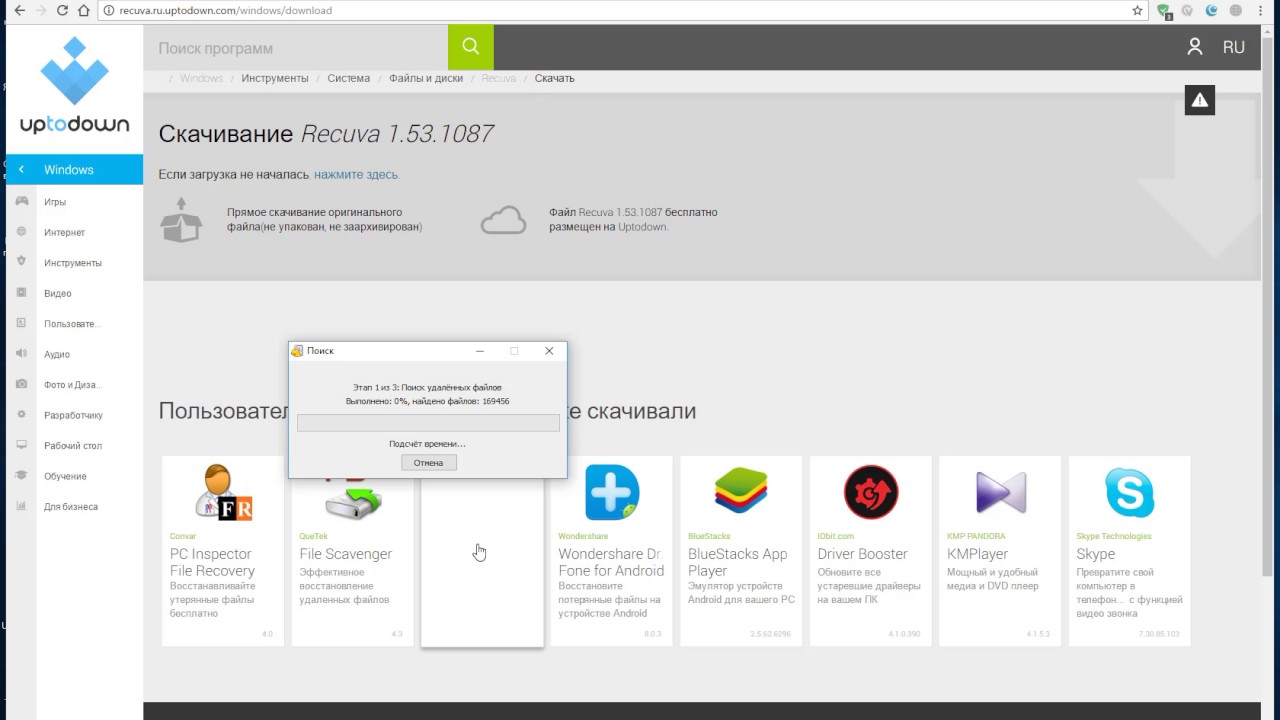
Task: Open Разработчику category in sidebar
Action: (x=73, y=415)
